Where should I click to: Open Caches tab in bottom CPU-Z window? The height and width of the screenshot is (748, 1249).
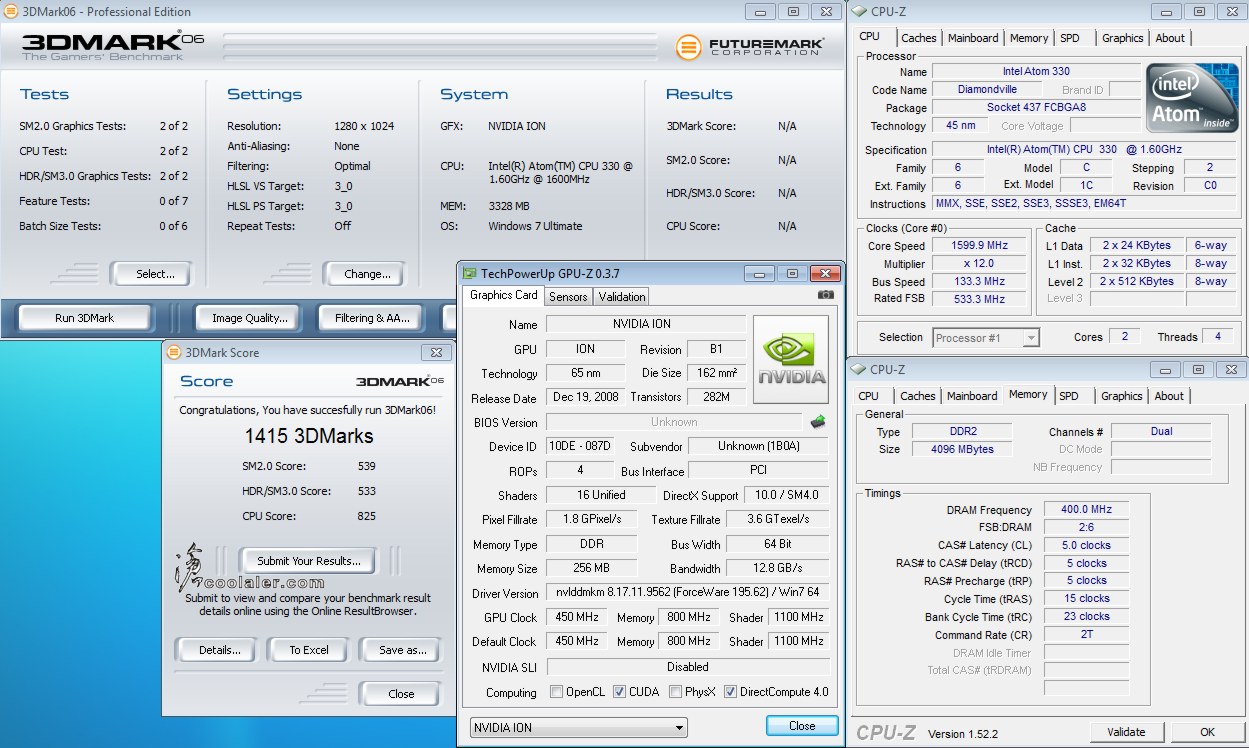tap(918, 396)
